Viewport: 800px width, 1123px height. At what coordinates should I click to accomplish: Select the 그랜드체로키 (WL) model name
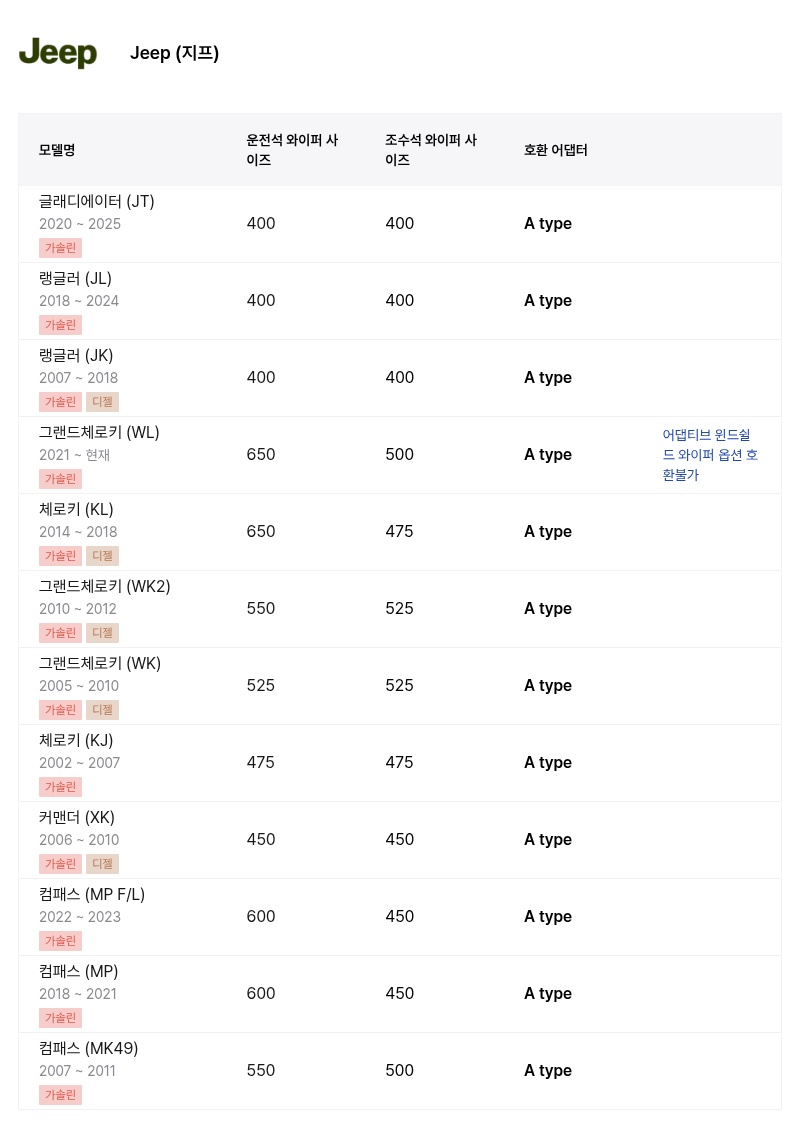99,433
